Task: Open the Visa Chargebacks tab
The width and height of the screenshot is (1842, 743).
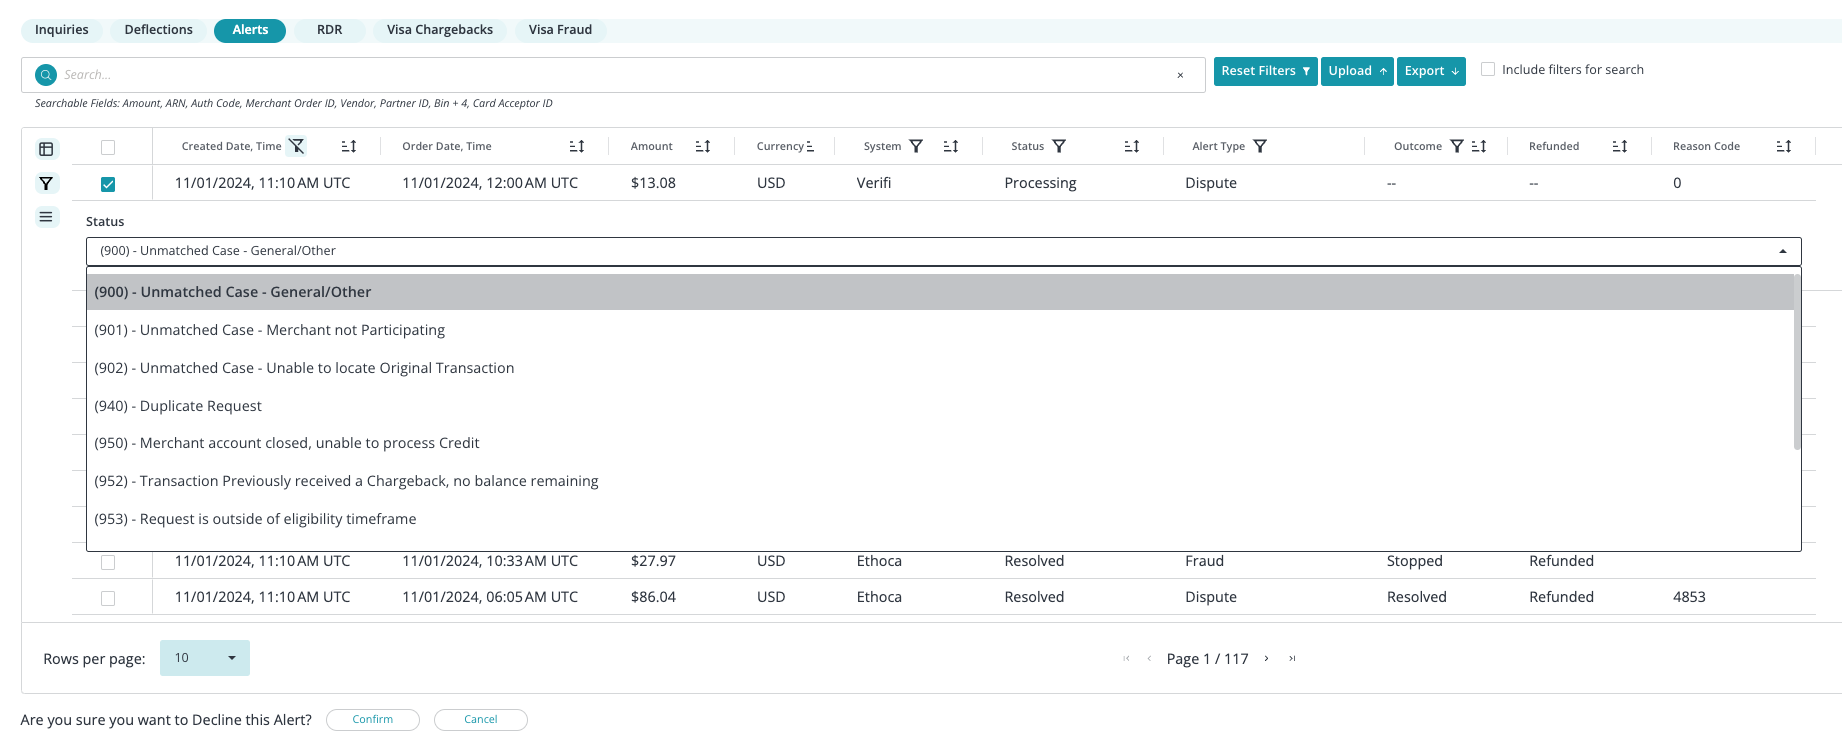Action: [x=440, y=30]
